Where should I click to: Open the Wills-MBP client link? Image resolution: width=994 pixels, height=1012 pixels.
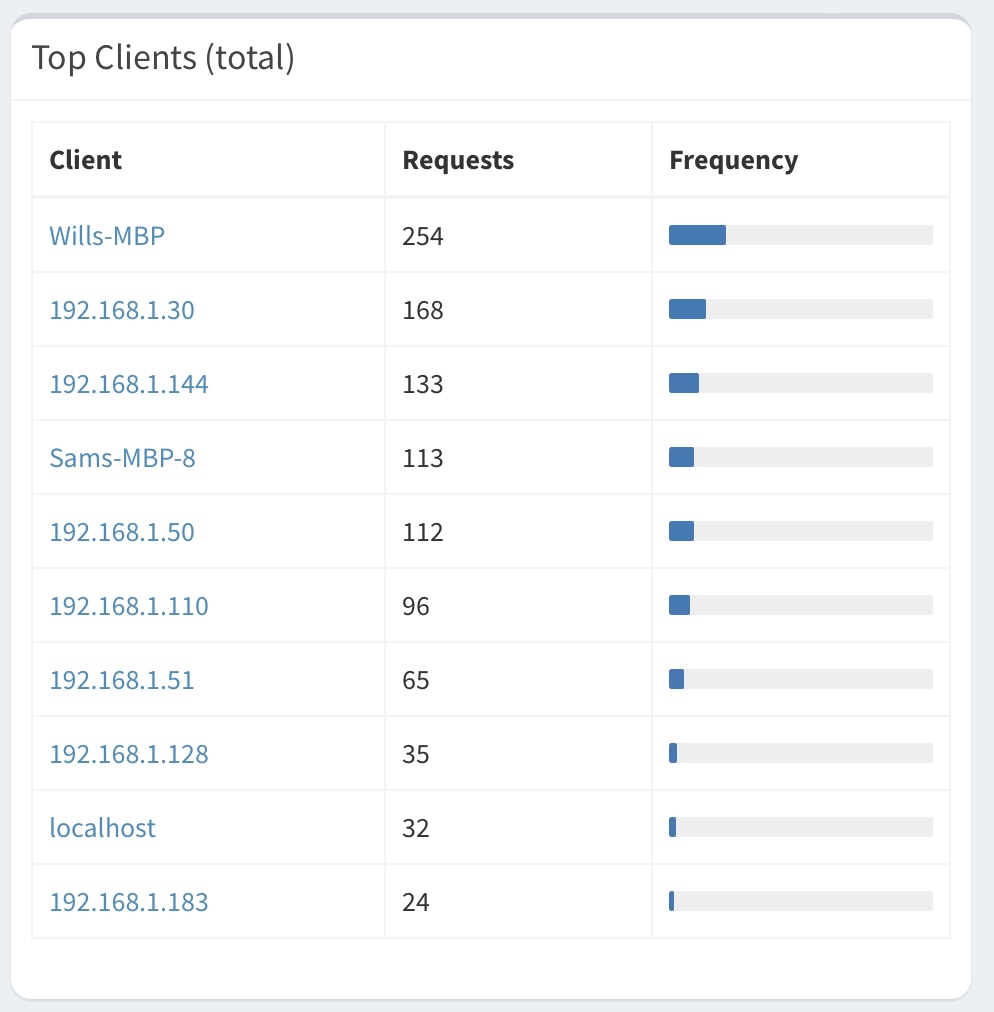107,236
